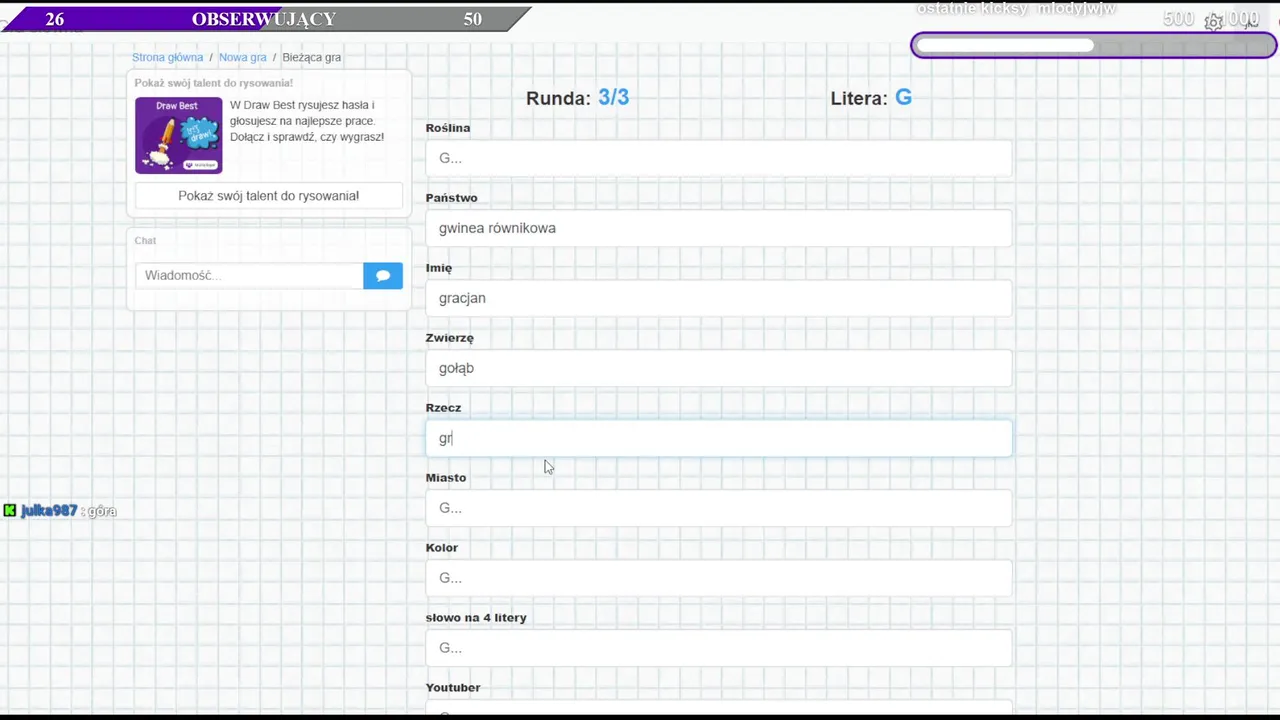Click the słowo na 4 litery field

[719, 648]
